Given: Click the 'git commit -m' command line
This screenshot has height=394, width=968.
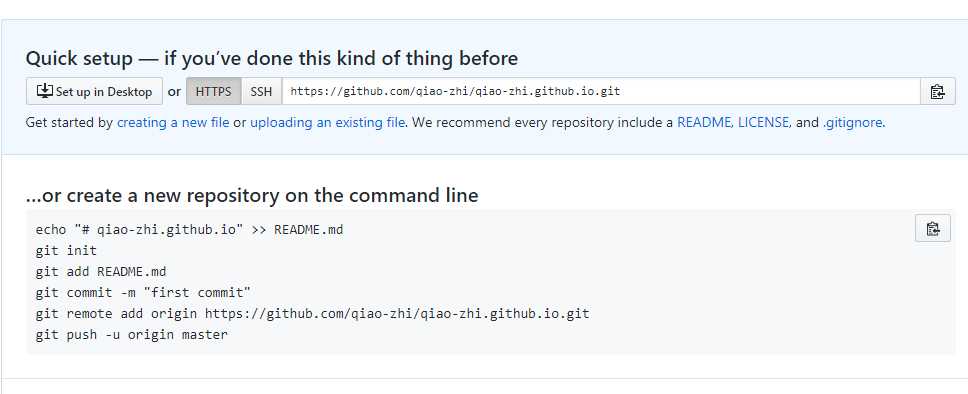Looking at the screenshot, I should pyautogui.click(x=143, y=293).
